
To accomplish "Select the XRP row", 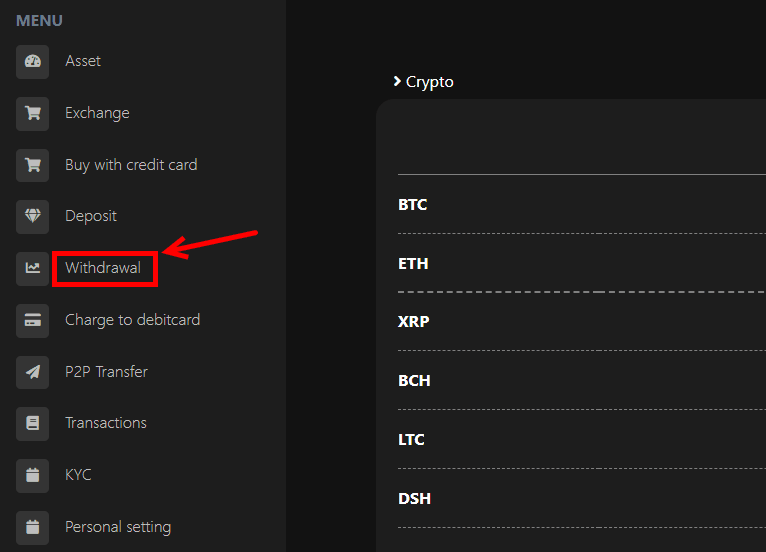I will pyautogui.click(x=413, y=322).
